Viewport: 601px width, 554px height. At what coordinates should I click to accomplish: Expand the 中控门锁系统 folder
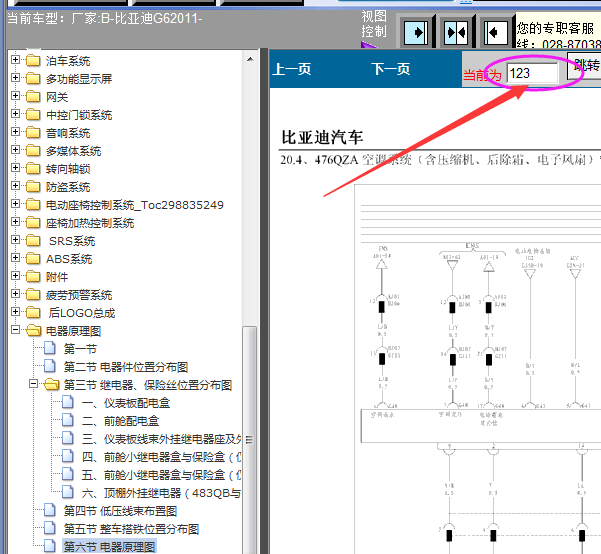coord(15,114)
